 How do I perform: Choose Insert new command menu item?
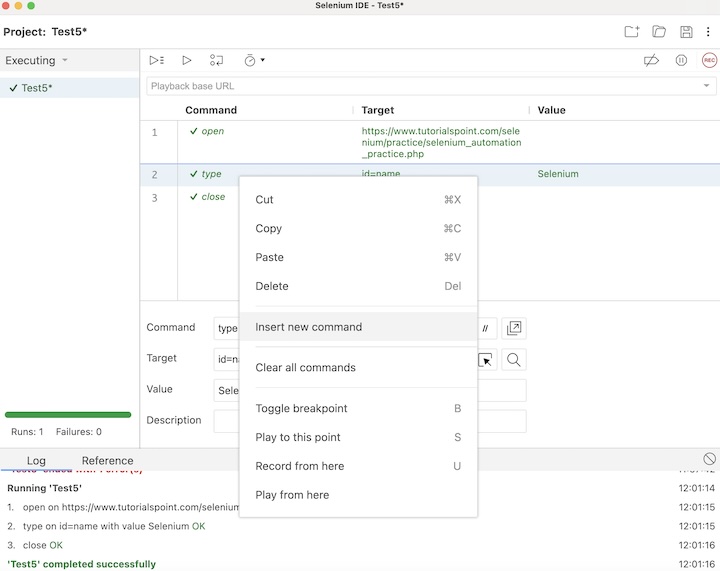308,327
